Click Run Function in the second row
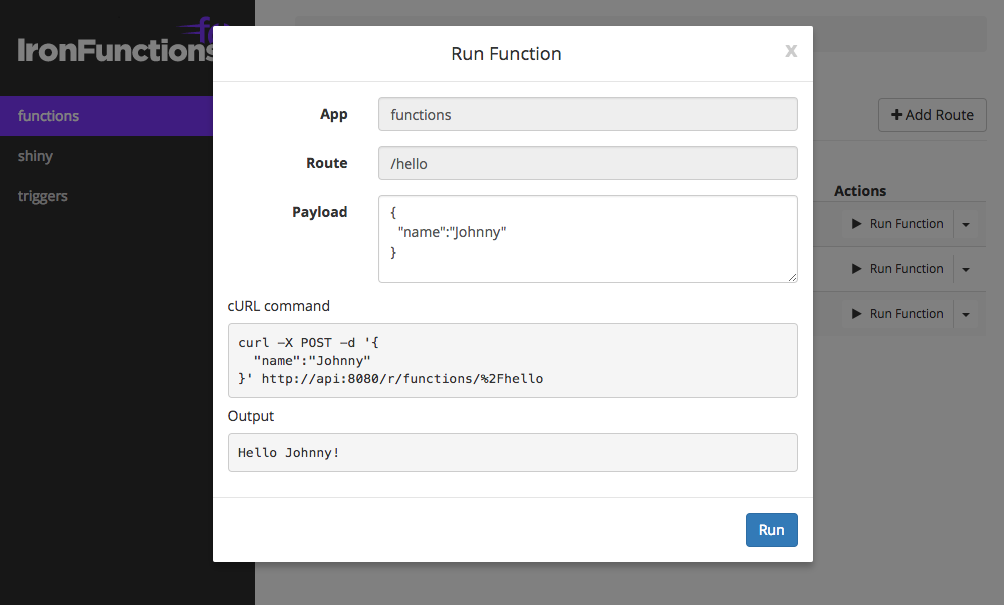The image size is (1004, 605). pyautogui.click(x=897, y=269)
